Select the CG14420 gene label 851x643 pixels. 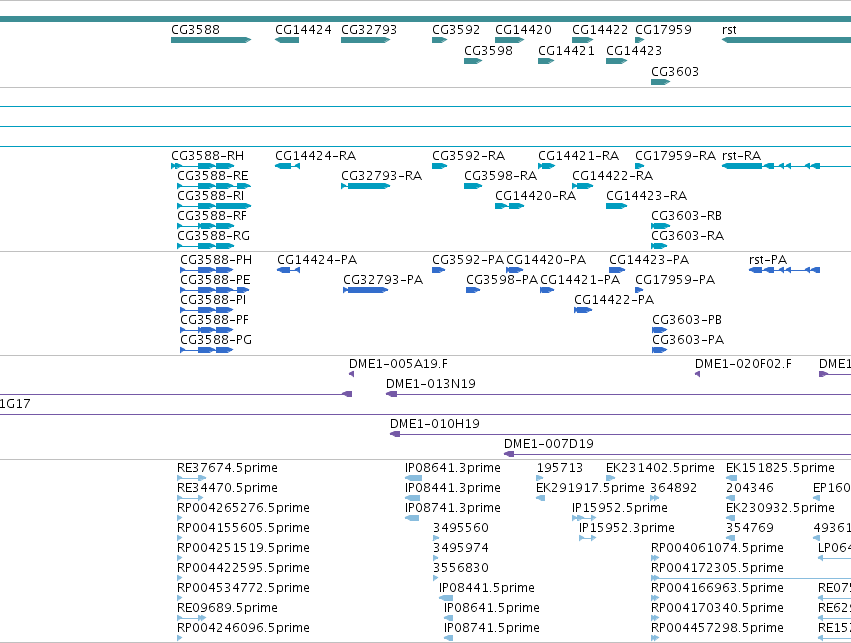[523, 30]
